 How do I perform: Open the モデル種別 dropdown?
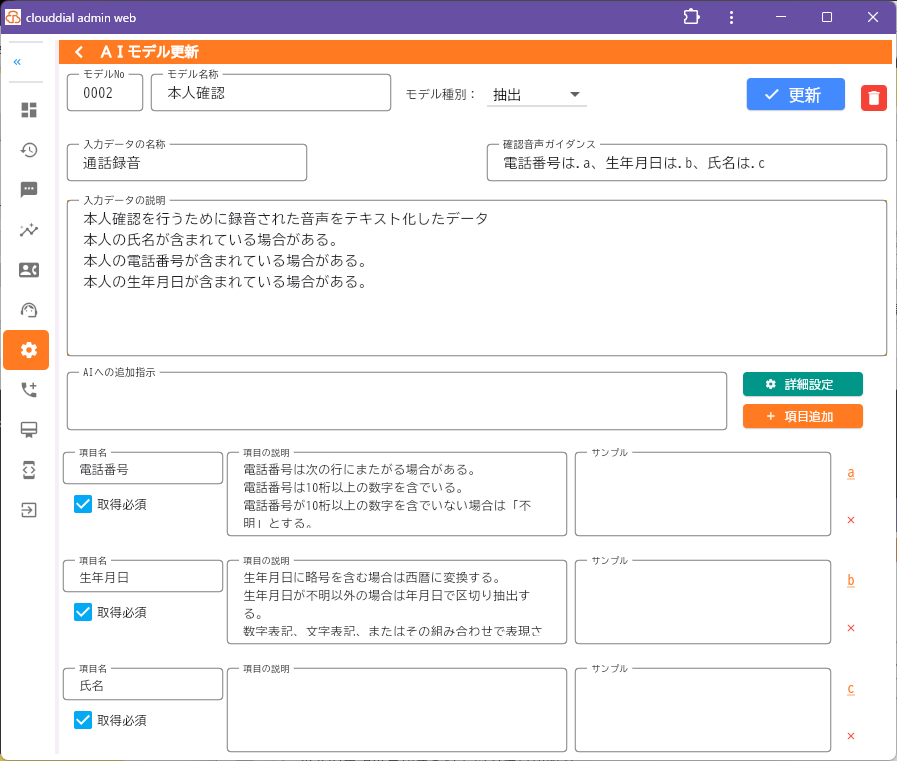pyautogui.click(x=536, y=93)
